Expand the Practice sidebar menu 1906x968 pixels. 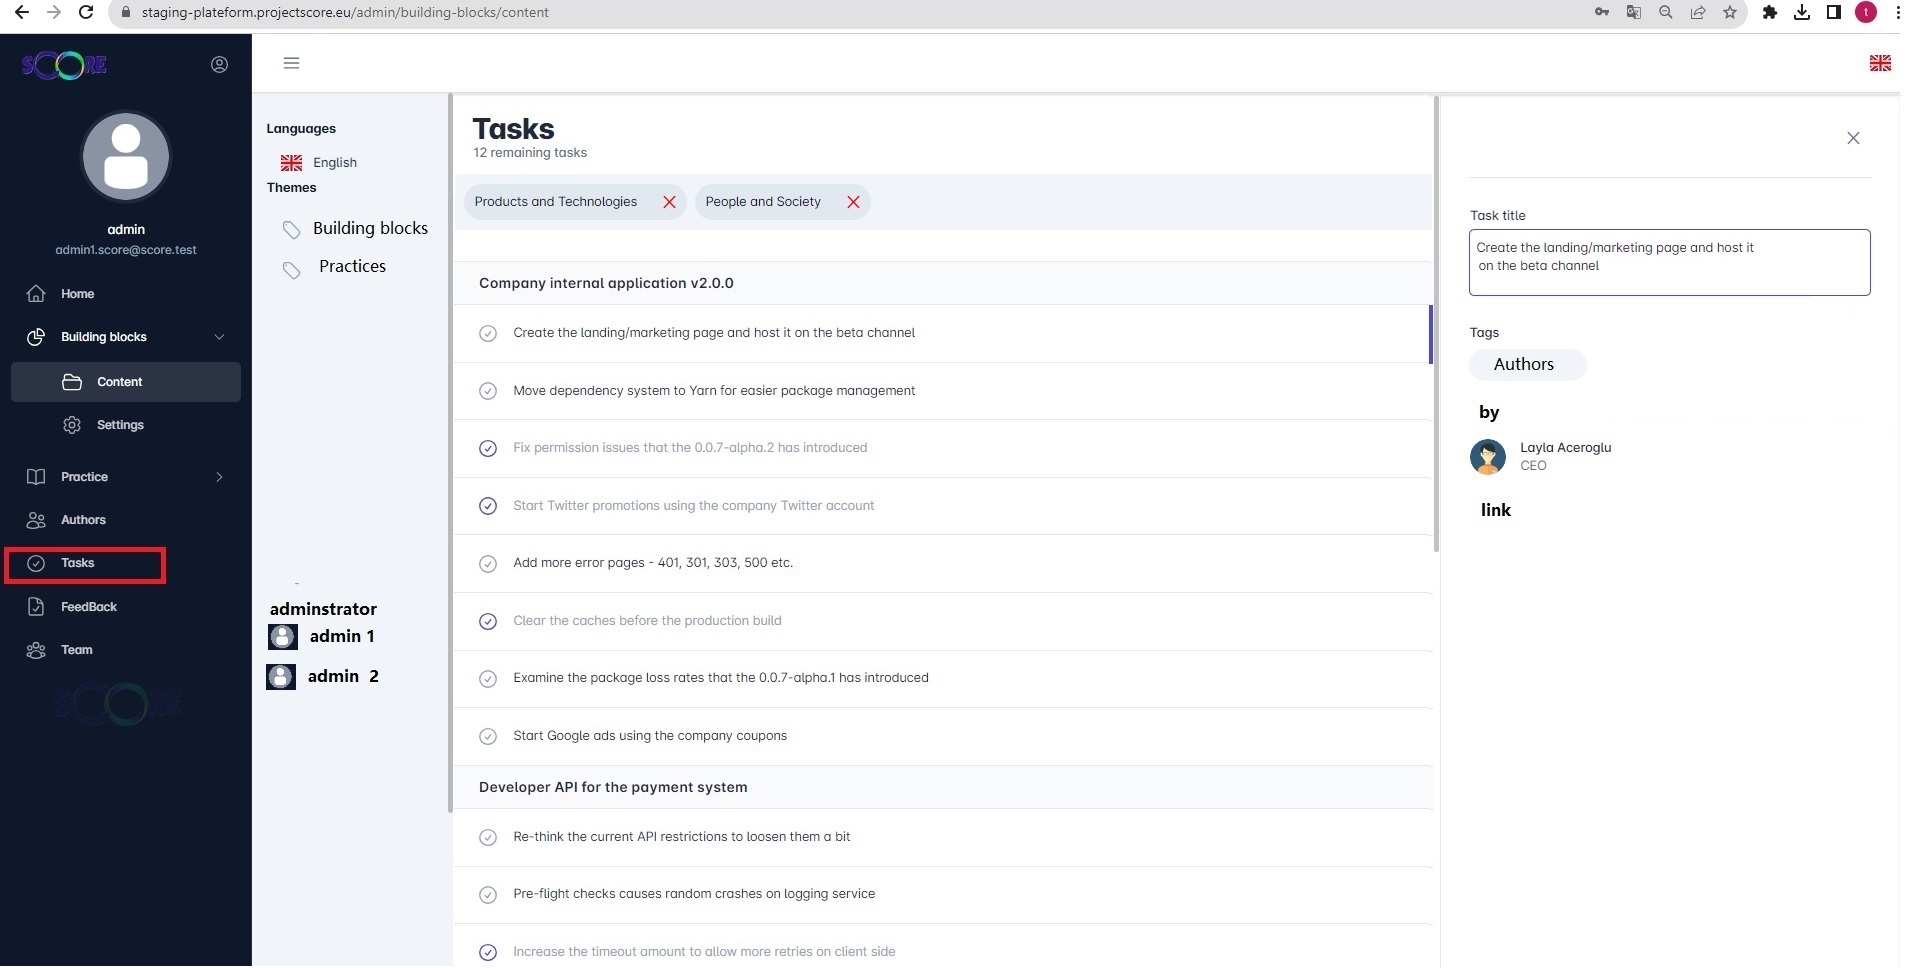(219, 477)
